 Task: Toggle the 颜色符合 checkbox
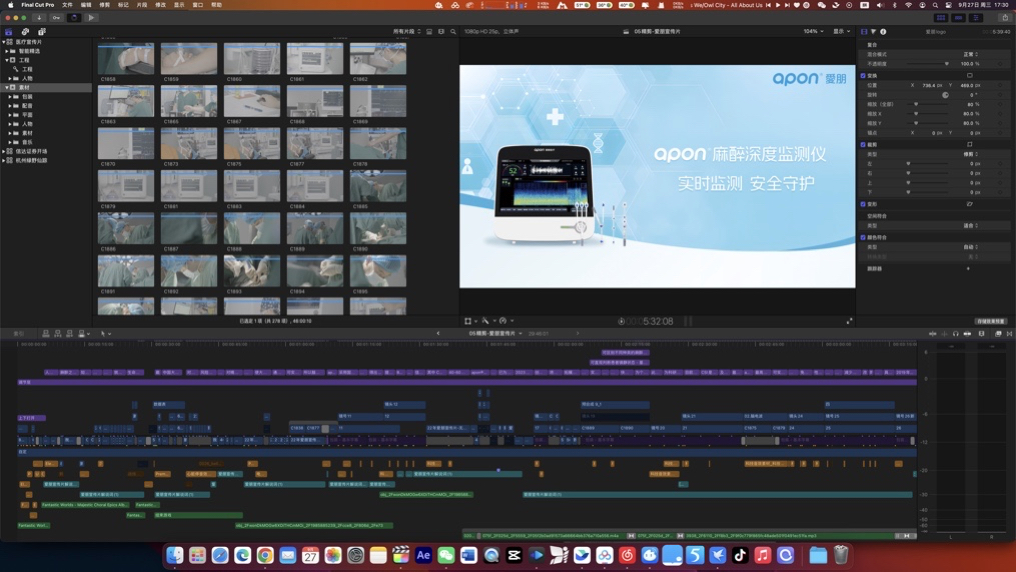tap(864, 237)
